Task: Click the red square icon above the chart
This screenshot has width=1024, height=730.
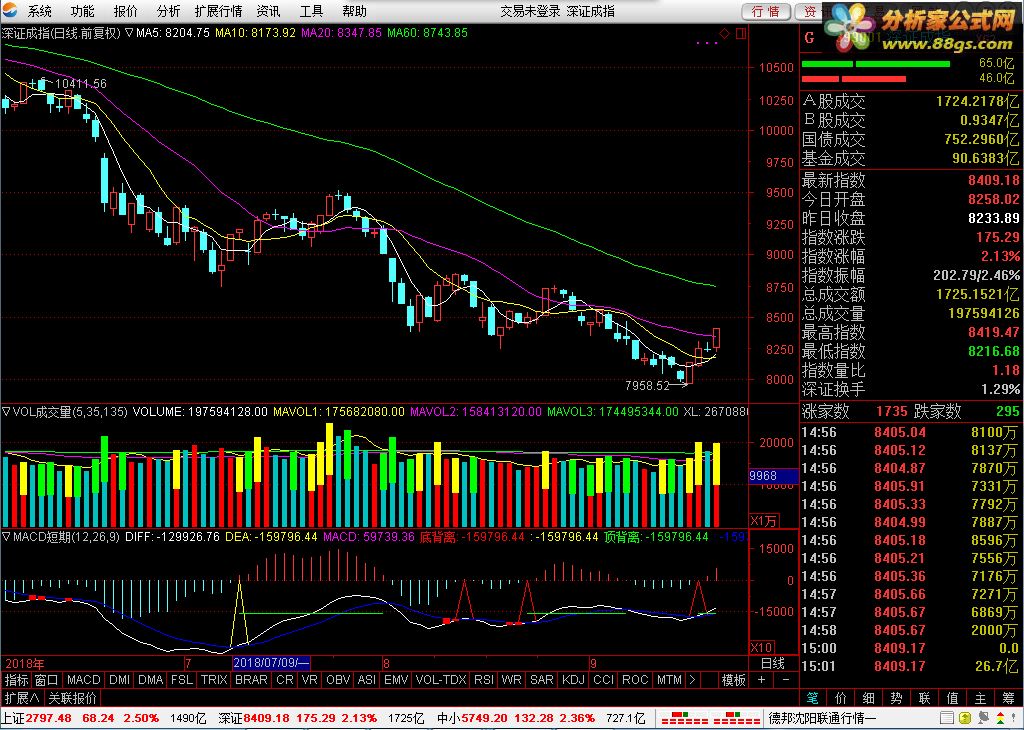Action: 740,33
